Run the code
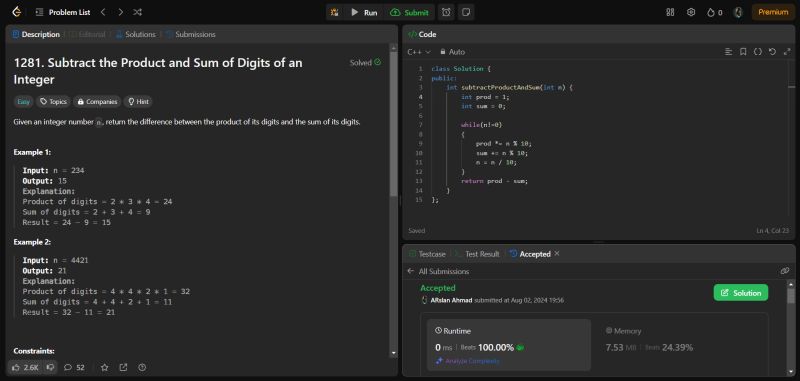The image size is (800, 381). [x=364, y=12]
